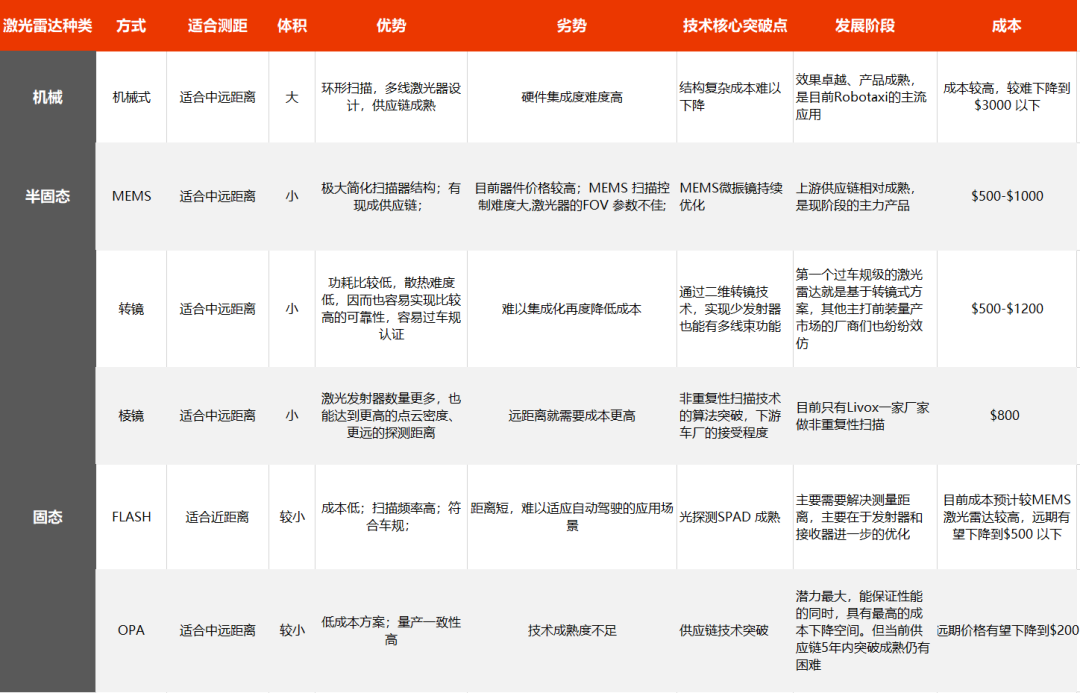The image size is (1080, 693).
Task: Select 极大简化扫描器结构 advantage cell
Action: (391, 196)
